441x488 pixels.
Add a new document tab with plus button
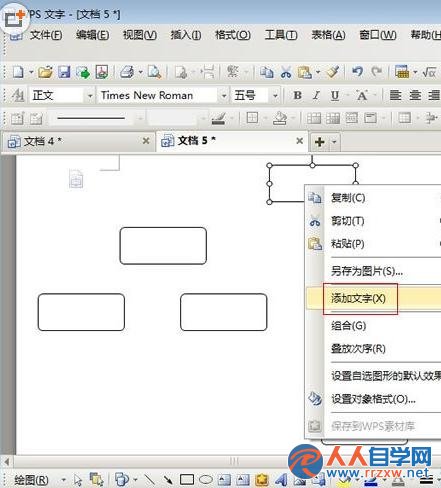[x=320, y=142]
